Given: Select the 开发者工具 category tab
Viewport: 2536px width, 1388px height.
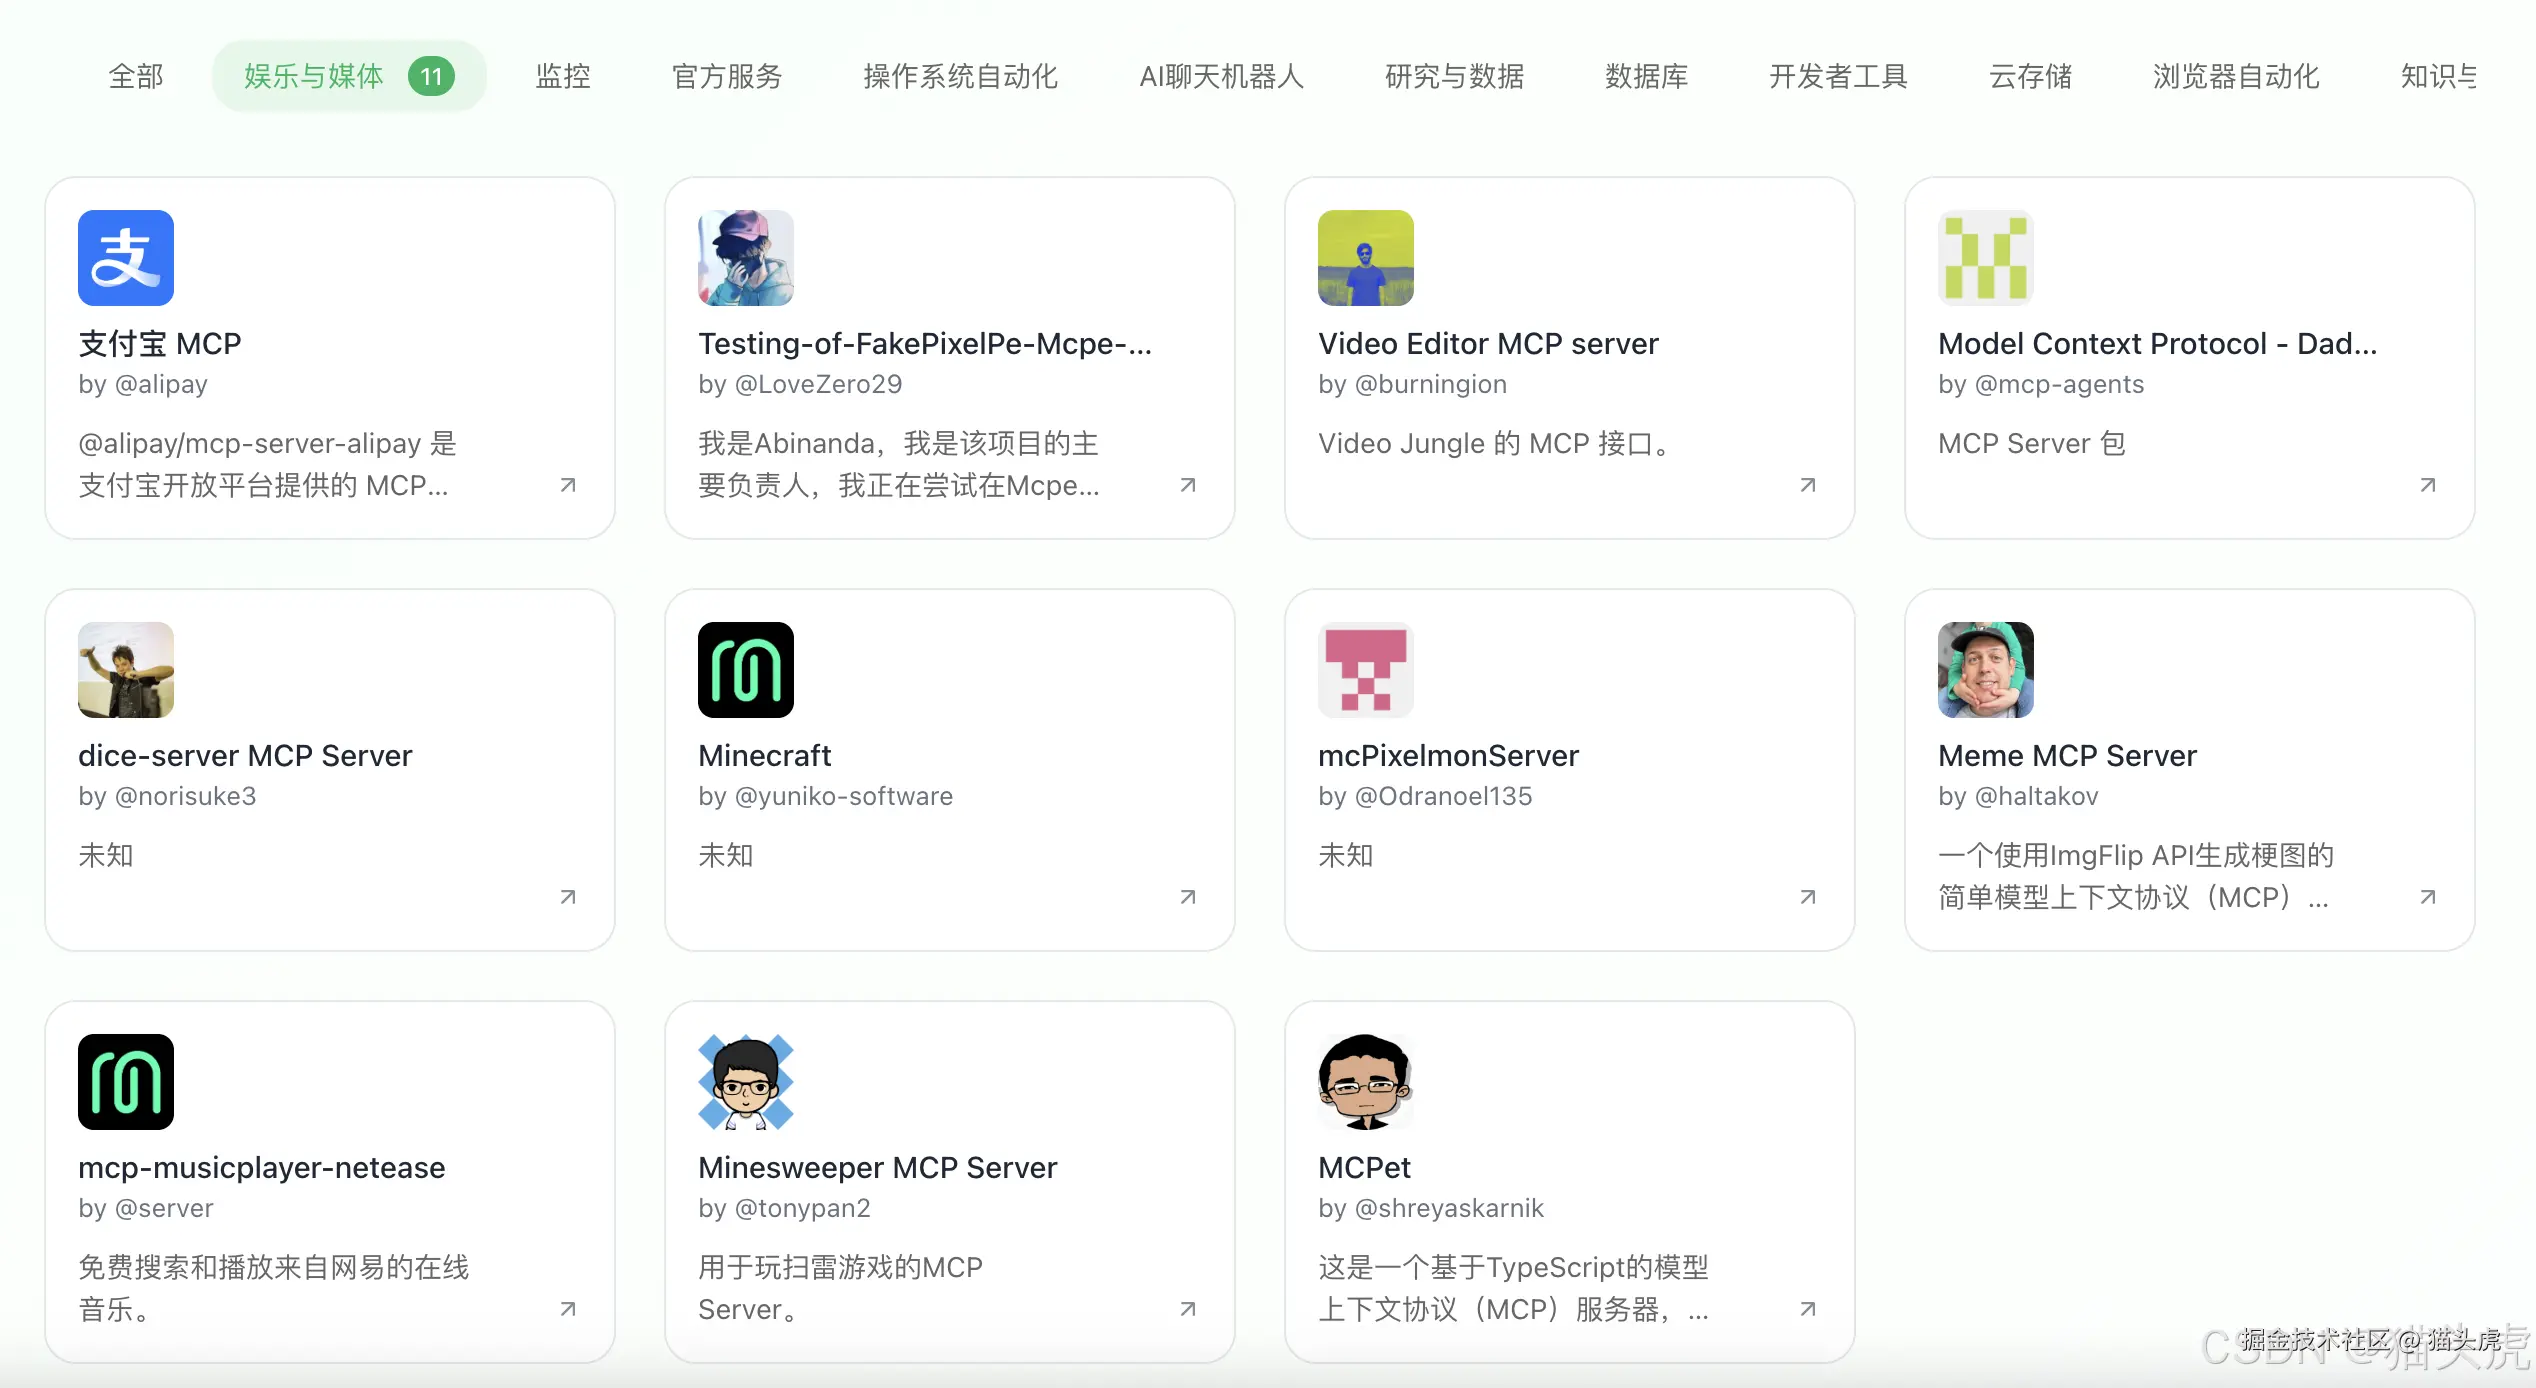Looking at the screenshot, I should click(1838, 76).
